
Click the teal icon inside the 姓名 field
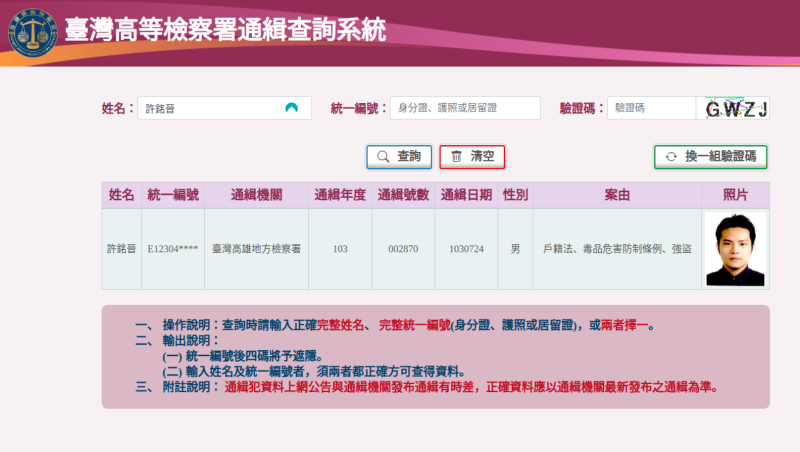coord(291,108)
